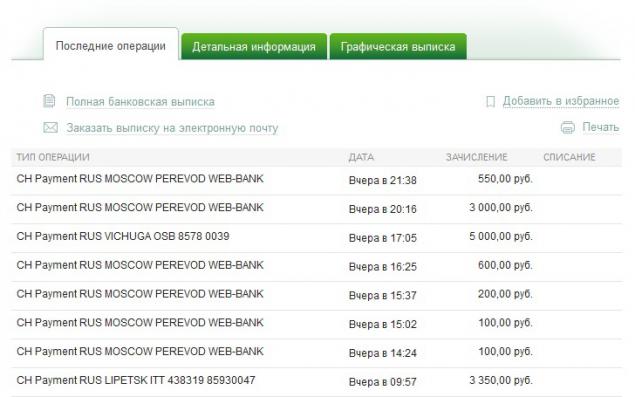635x397 pixels.
Task: Click the full bank statement document icon
Action: pyautogui.click(x=49, y=101)
